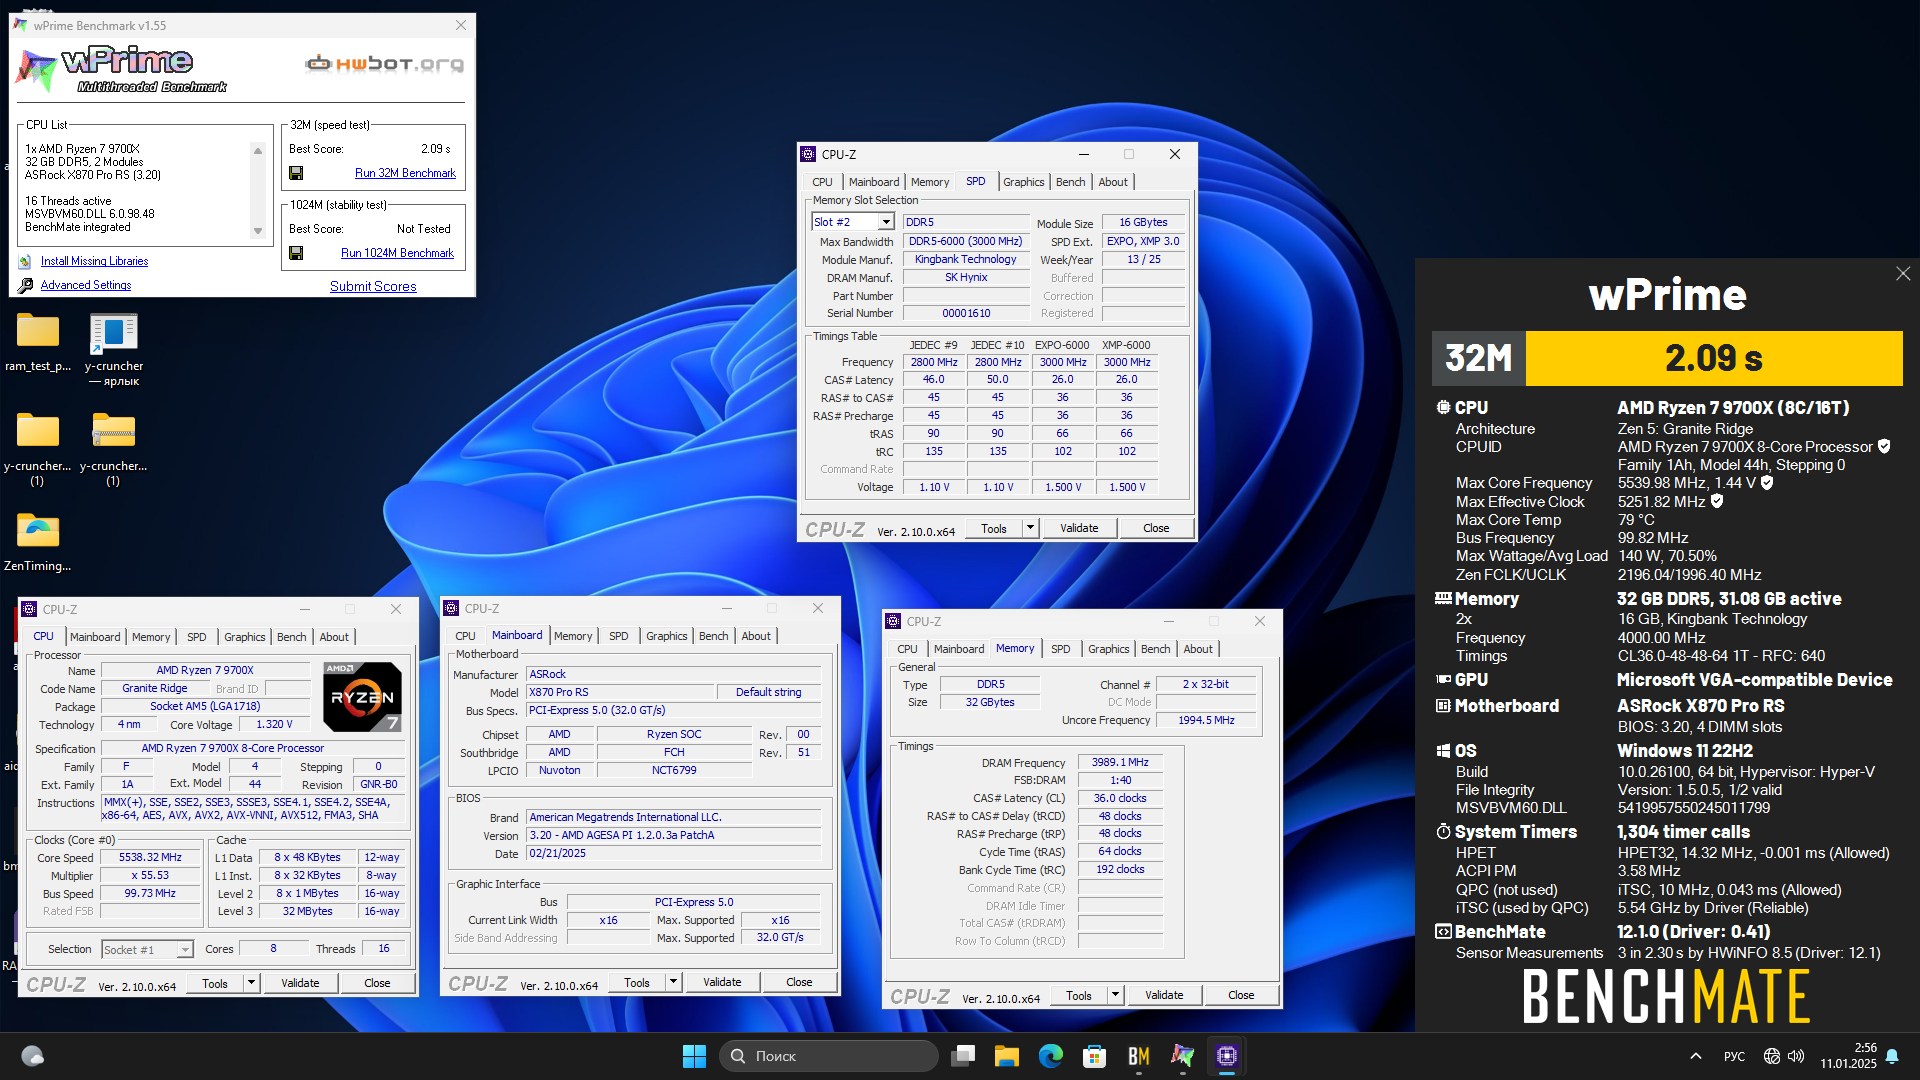Click the save icon beside the 32M benchmark
This screenshot has height=1080, width=1920.
pos(296,173)
